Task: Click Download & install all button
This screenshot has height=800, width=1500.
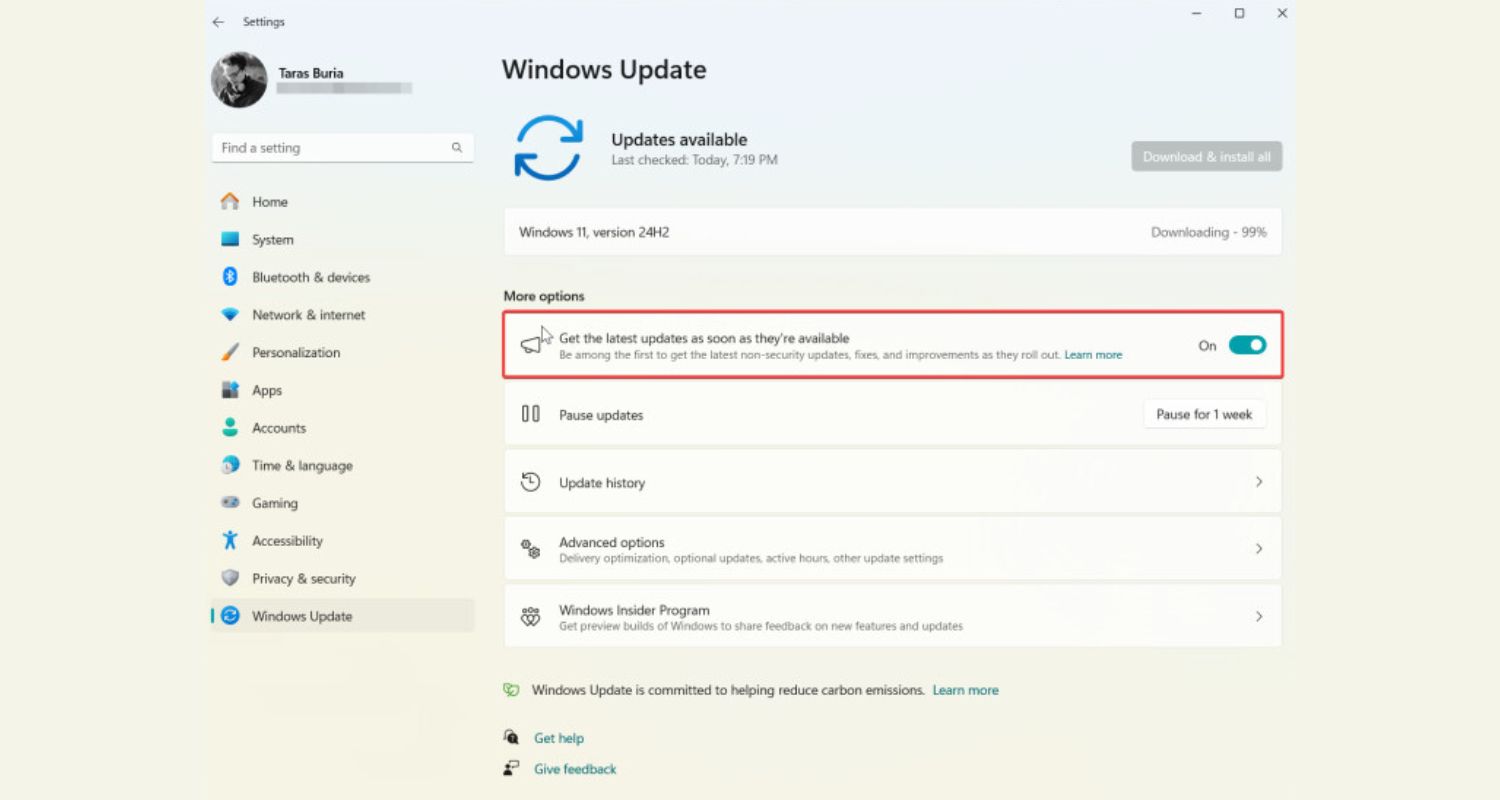Action: (1206, 157)
